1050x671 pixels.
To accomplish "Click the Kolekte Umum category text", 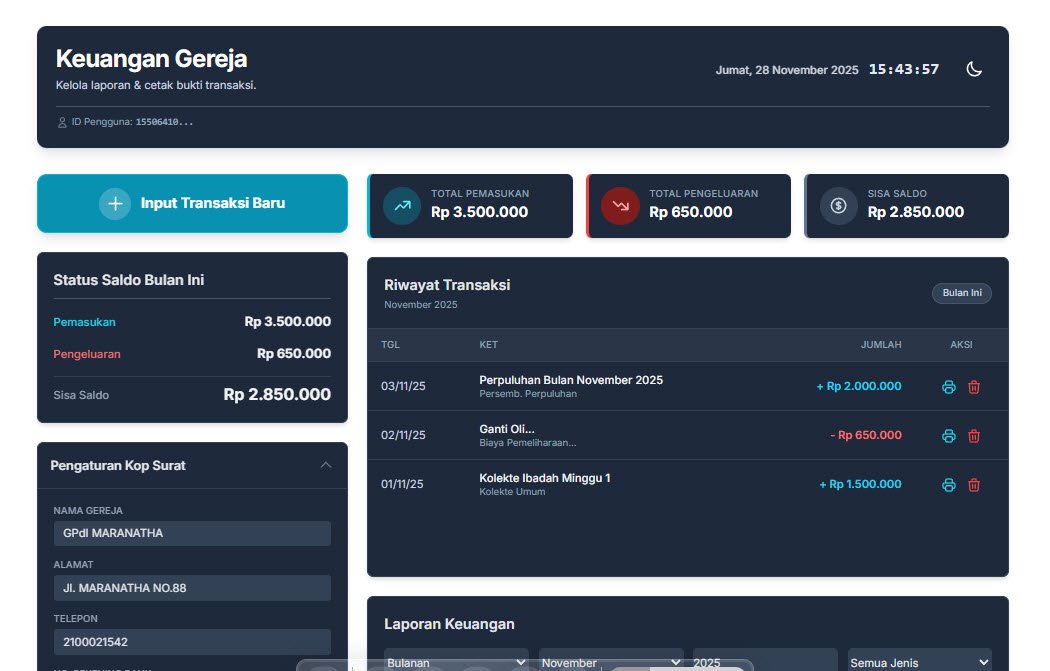I will 512,492.
